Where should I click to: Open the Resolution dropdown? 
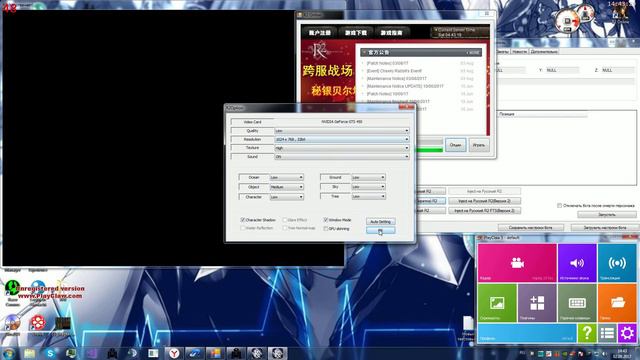(x=342, y=139)
